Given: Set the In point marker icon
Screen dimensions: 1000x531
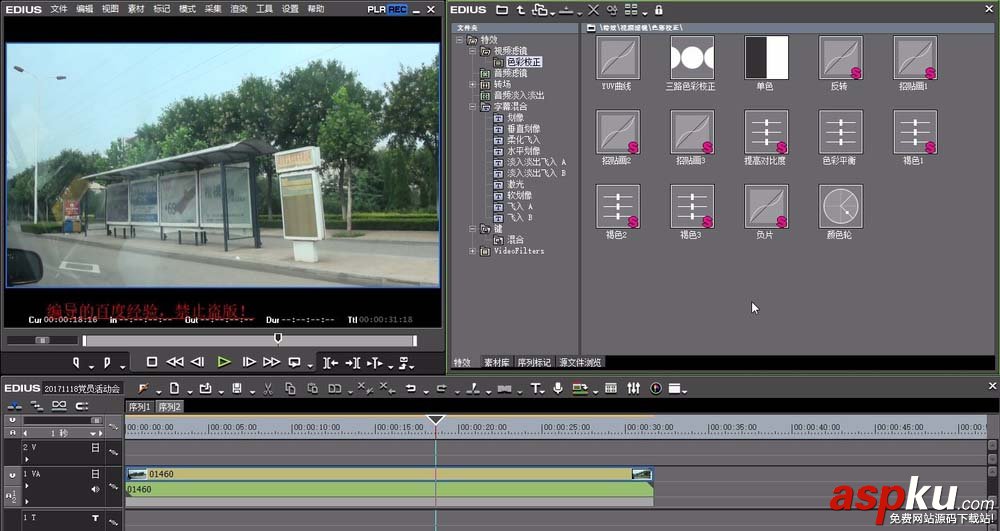Looking at the screenshot, I should [x=76, y=363].
